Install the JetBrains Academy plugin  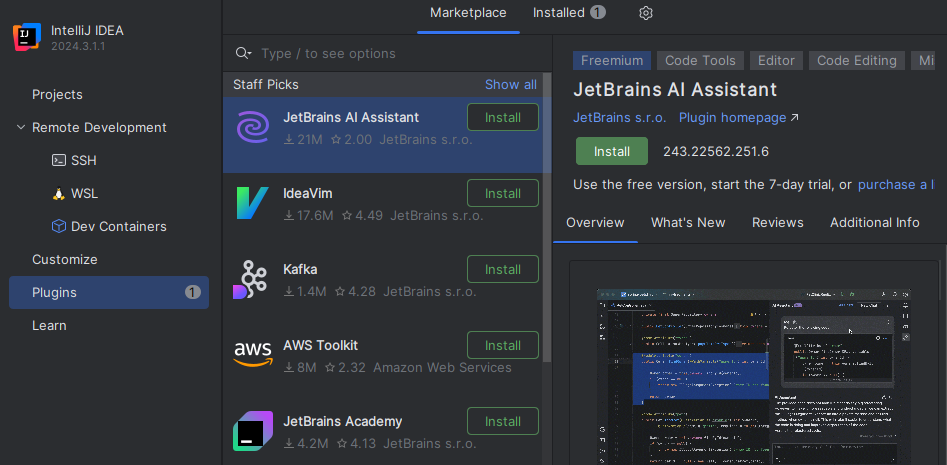point(502,422)
